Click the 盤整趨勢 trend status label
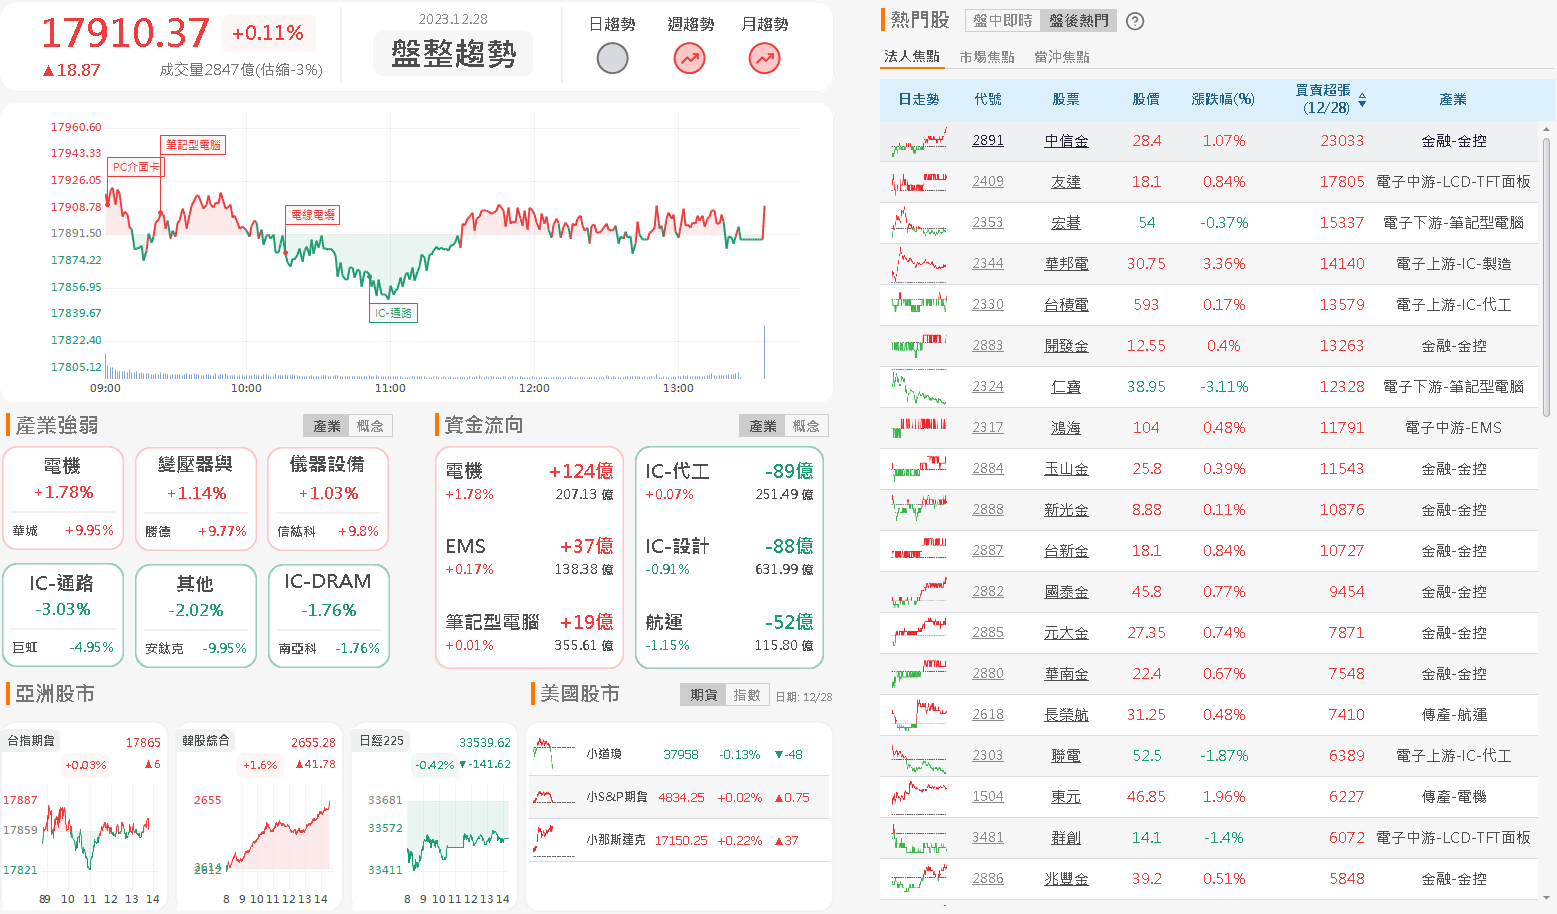The height and width of the screenshot is (914, 1557). click(453, 54)
